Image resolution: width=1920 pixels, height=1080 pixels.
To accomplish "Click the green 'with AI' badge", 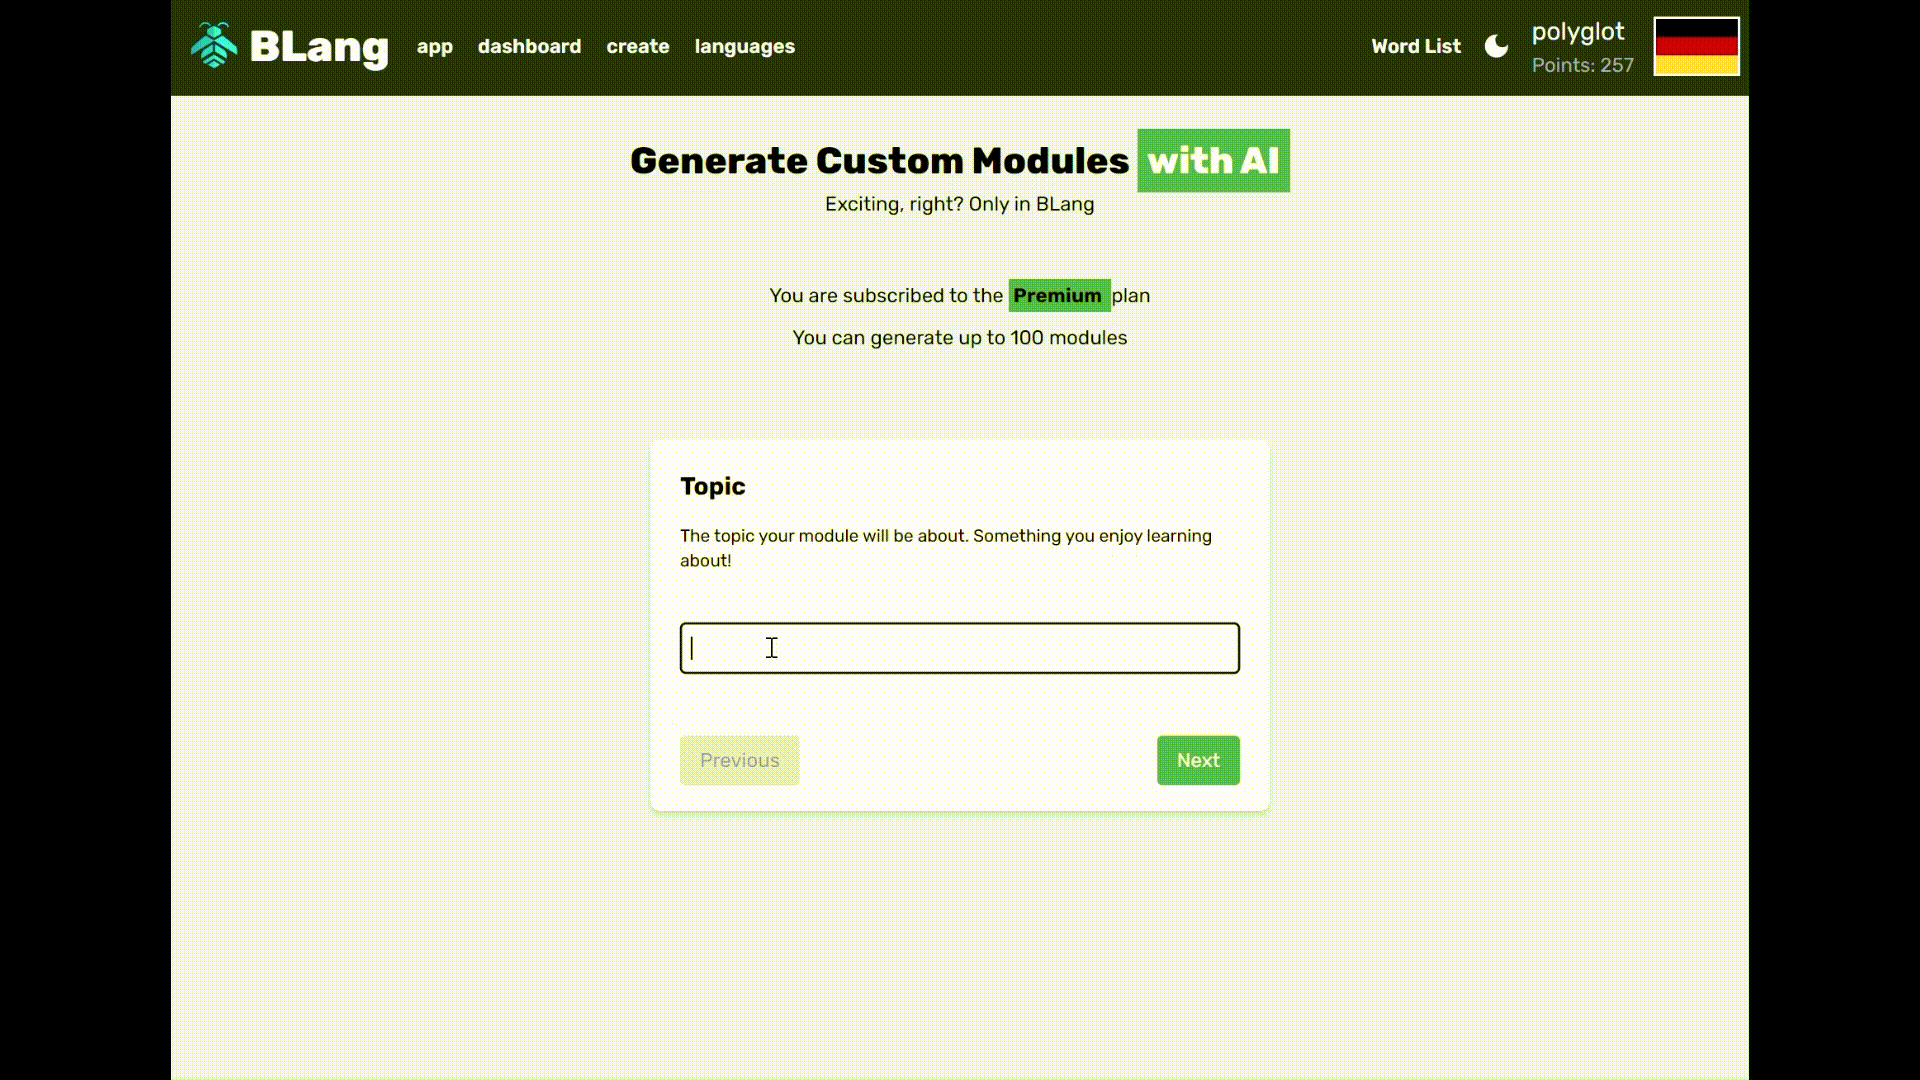I will (1213, 160).
